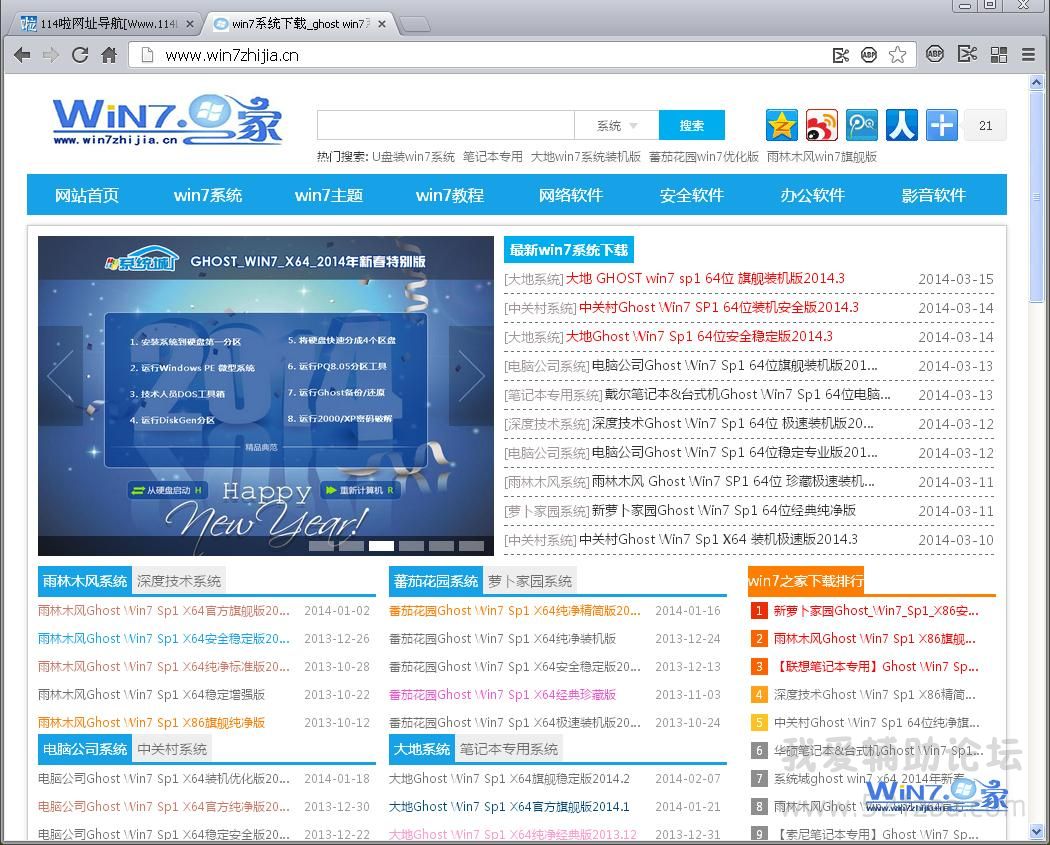
Task: Click the share count 21 box
Action: click(985, 125)
